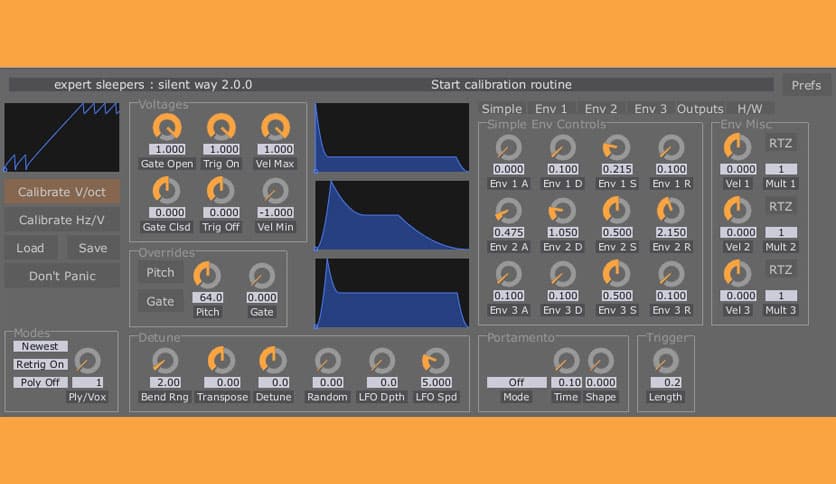Toggle the Gate override button
The image size is (836, 484).
pyautogui.click(x=160, y=301)
